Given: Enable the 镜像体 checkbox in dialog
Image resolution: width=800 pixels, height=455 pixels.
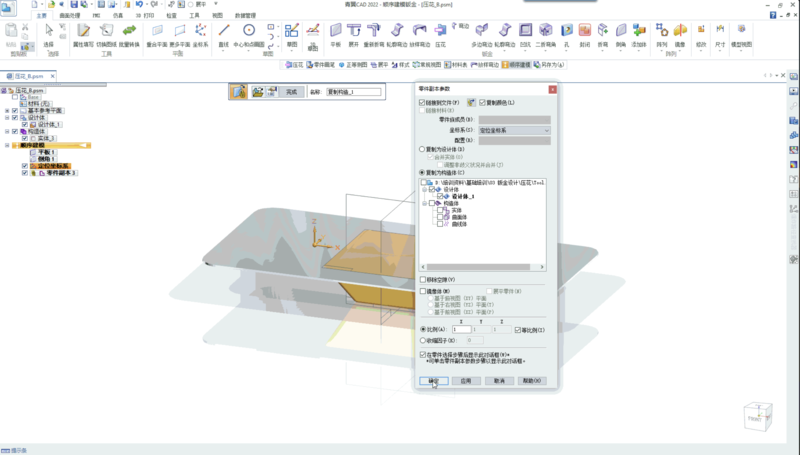Looking at the screenshot, I should pos(422,291).
